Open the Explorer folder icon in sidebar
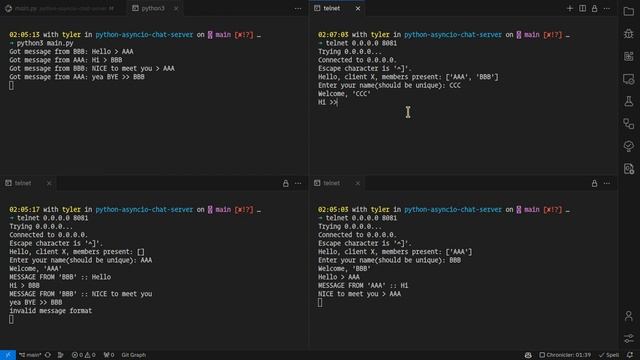 pos(629,11)
